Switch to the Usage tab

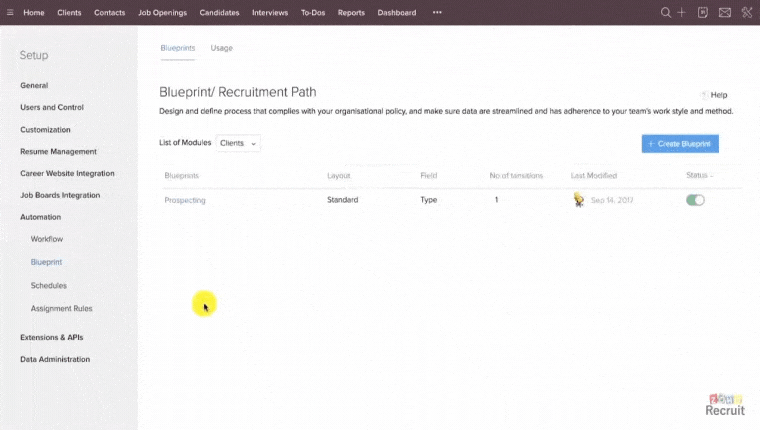coord(222,48)
